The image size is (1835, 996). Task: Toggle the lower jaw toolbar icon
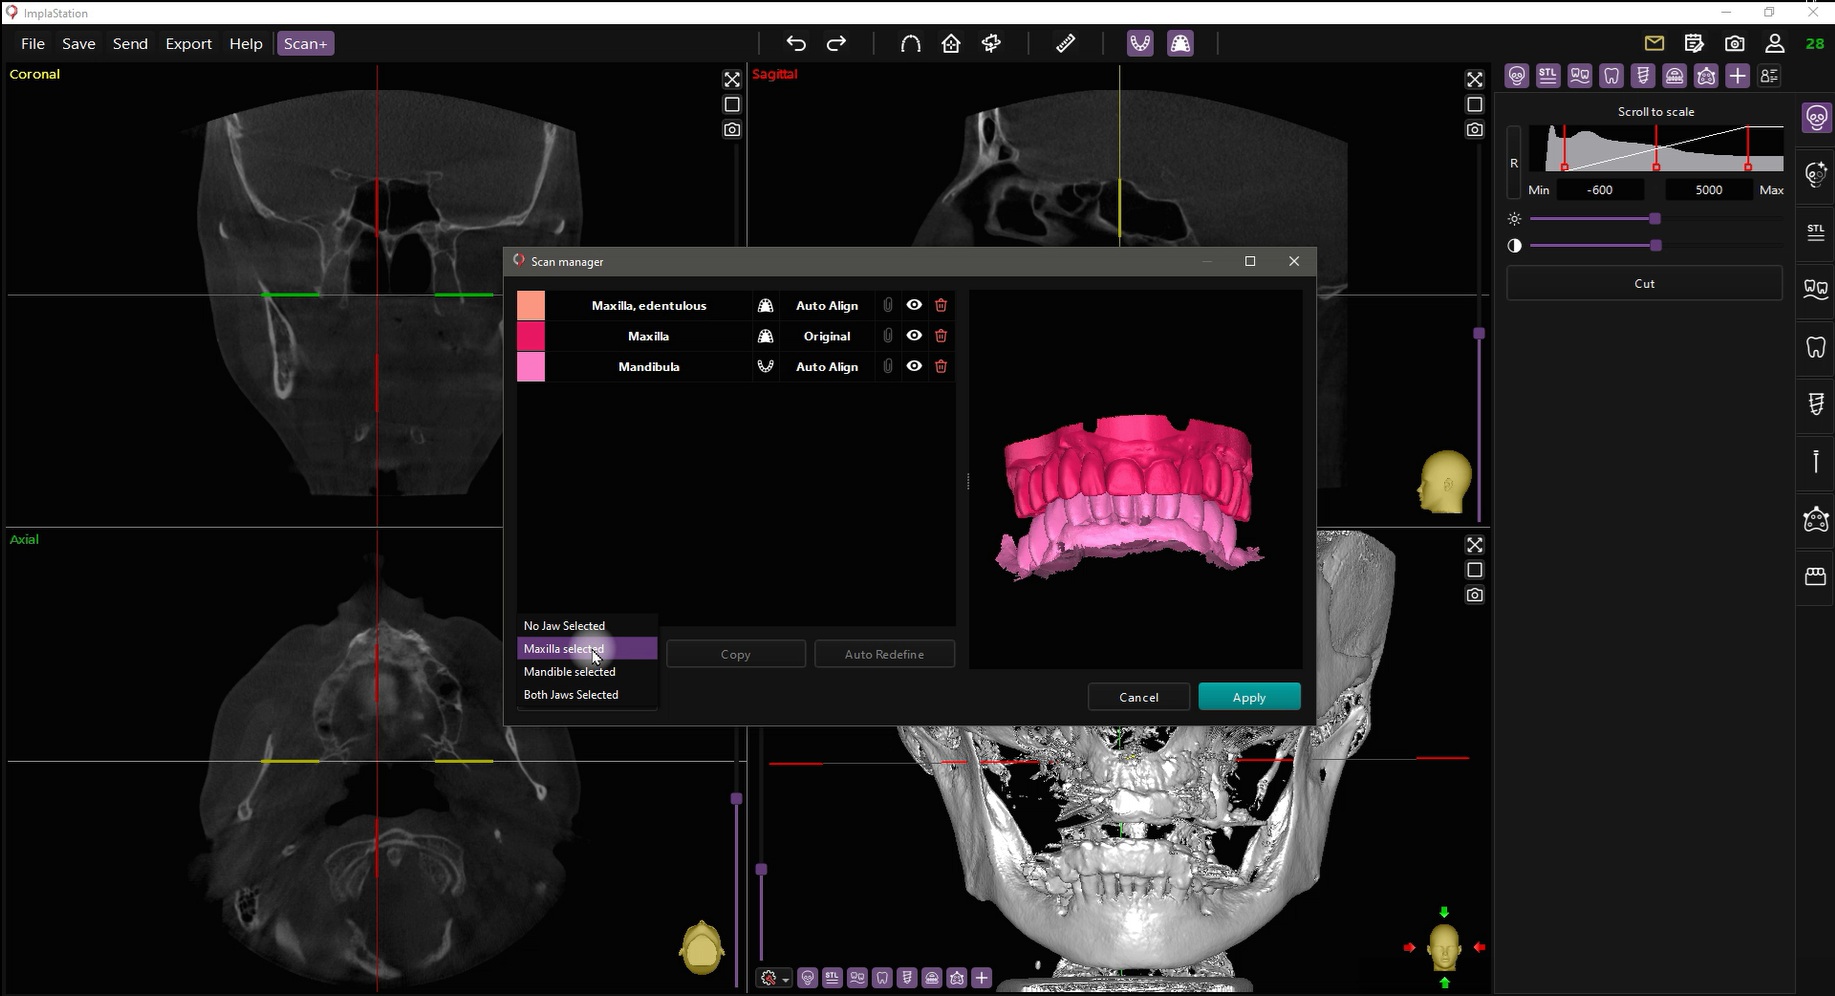(x=1140, y=43)
